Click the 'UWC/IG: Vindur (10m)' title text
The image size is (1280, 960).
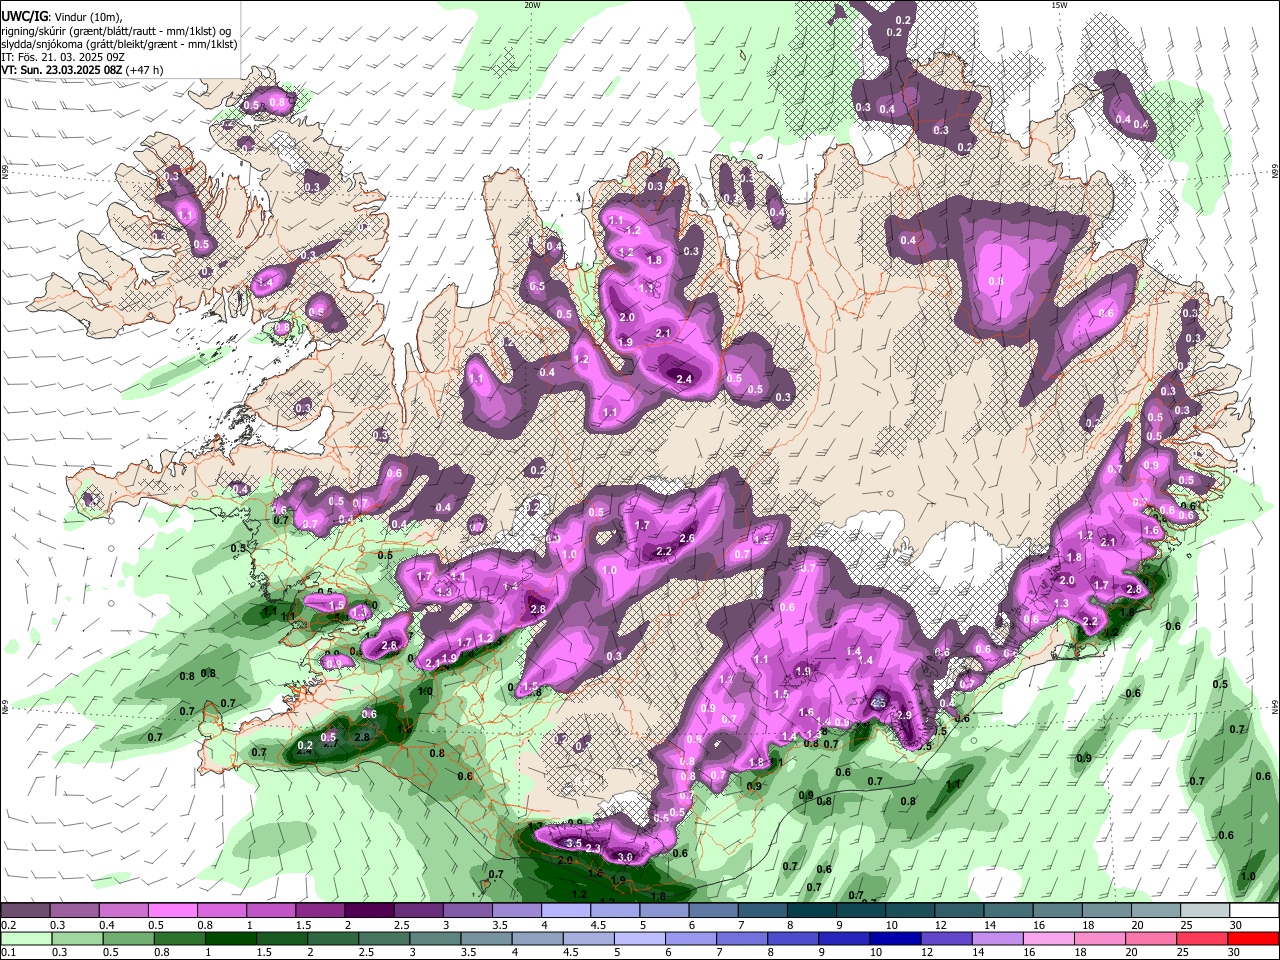61,17
